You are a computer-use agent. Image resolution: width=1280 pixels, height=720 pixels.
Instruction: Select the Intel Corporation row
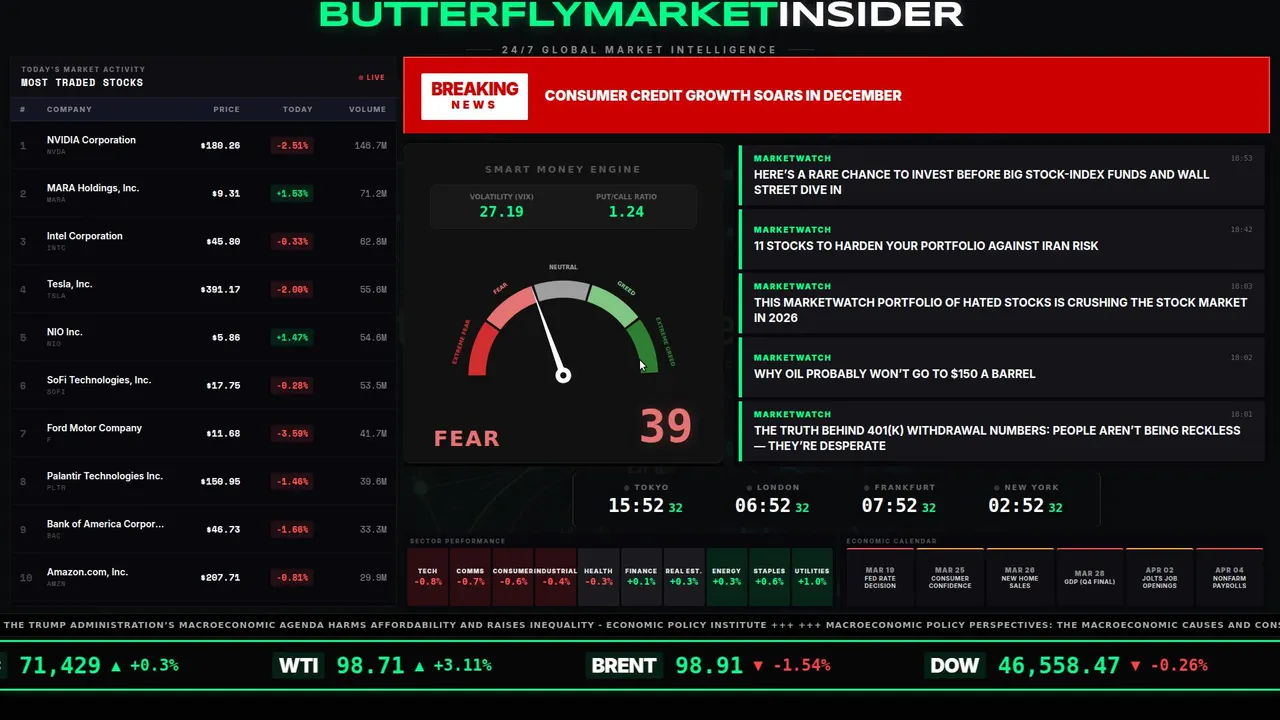click(x=204, y=241)
